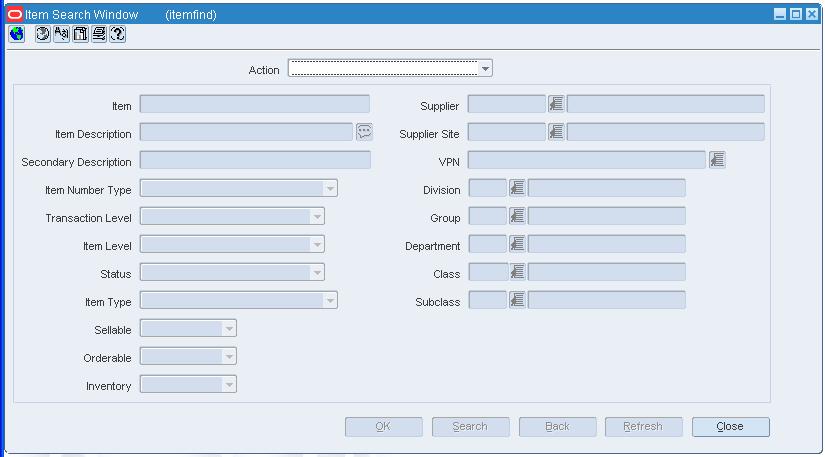Image resolution: width=825 pixels, height=457 pixels.
Task: Click the Secondary Description text field
Action: point(255,160)
